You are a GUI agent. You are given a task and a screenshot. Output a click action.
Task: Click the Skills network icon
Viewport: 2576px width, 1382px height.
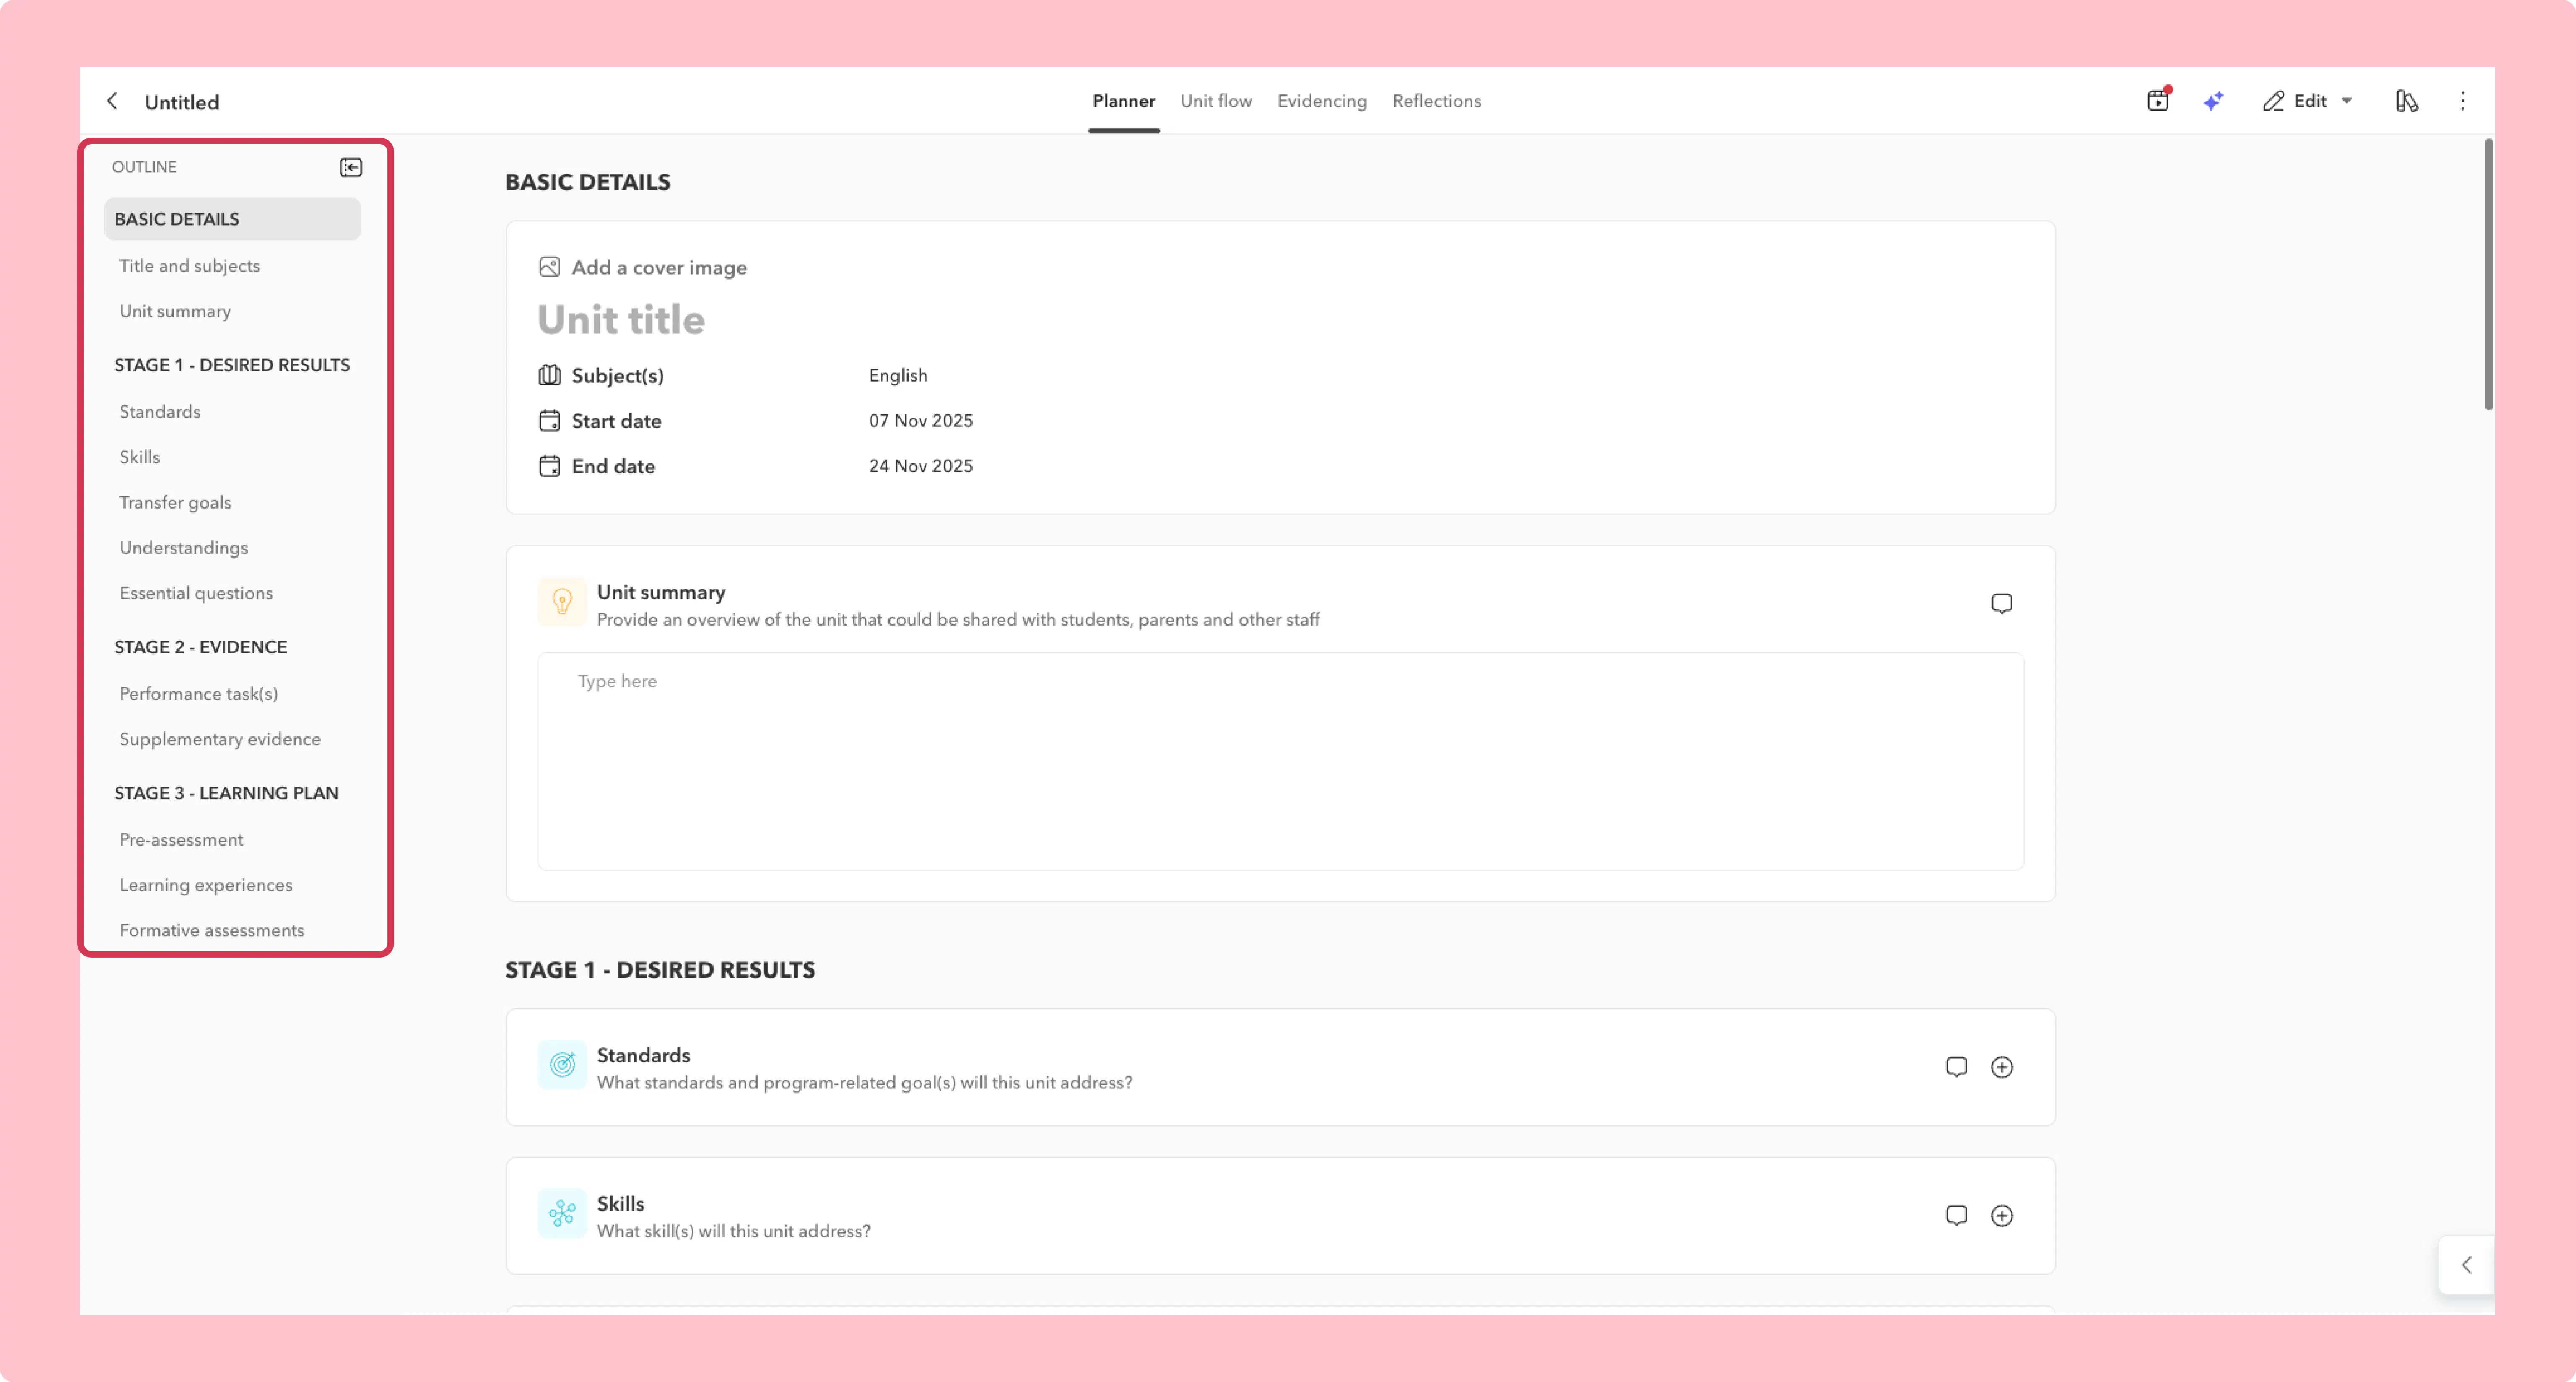click(562, 1214)
